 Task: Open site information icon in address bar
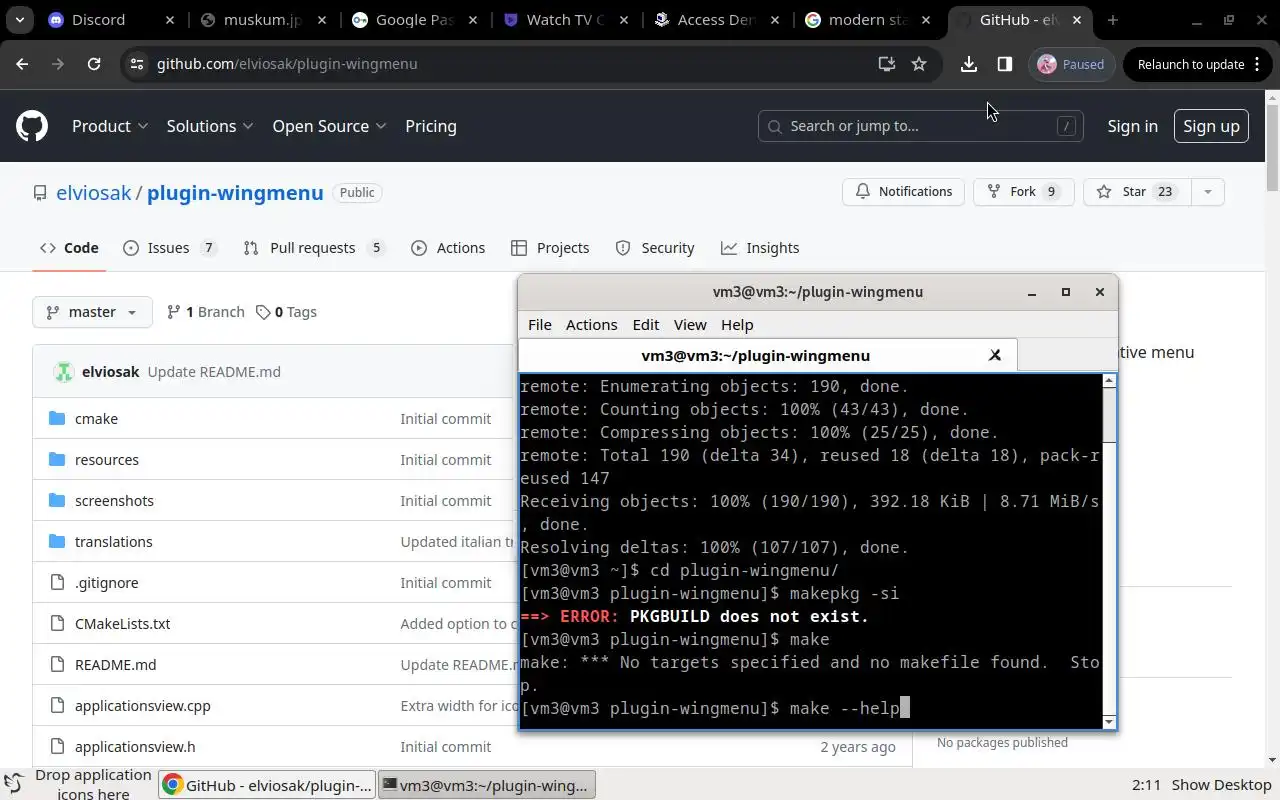[x=137, y=64]
